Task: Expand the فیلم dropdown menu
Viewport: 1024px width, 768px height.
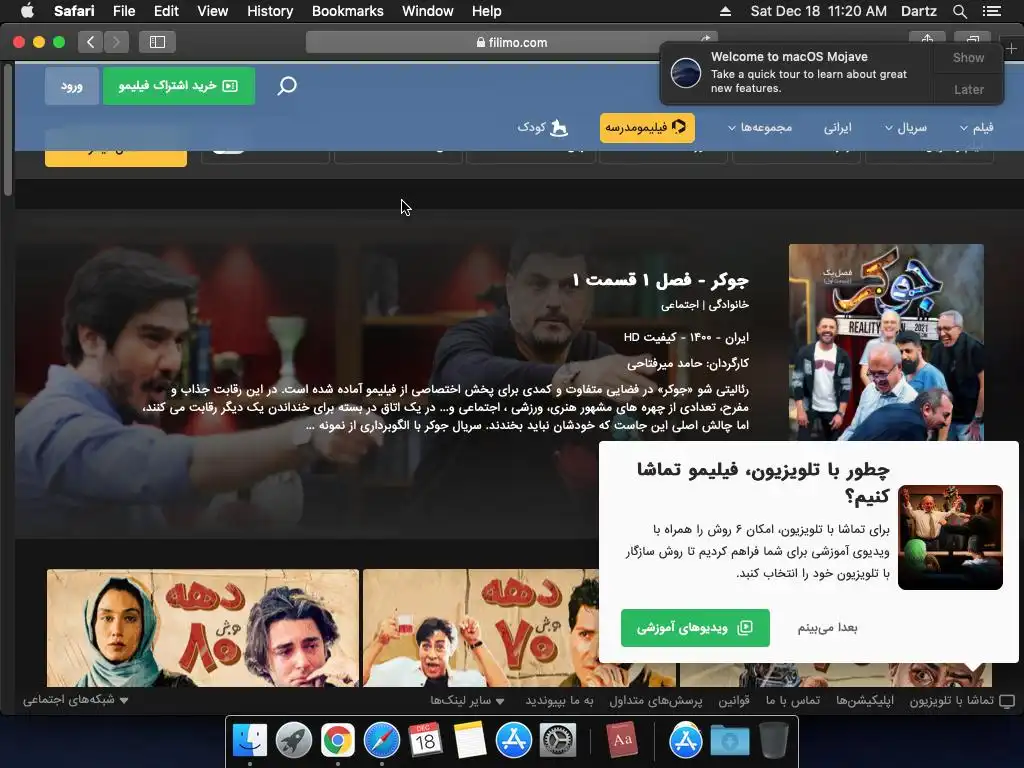Action: (977, 127)
